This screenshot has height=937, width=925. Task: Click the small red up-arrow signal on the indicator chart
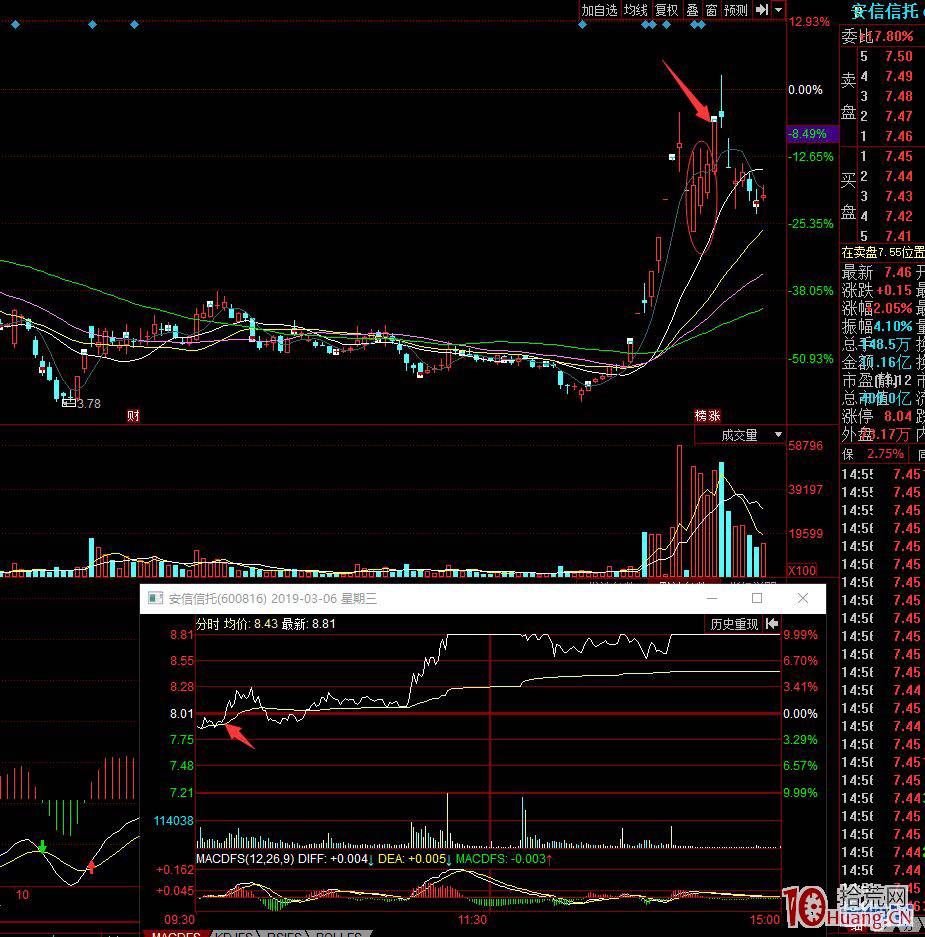(91, 866)
